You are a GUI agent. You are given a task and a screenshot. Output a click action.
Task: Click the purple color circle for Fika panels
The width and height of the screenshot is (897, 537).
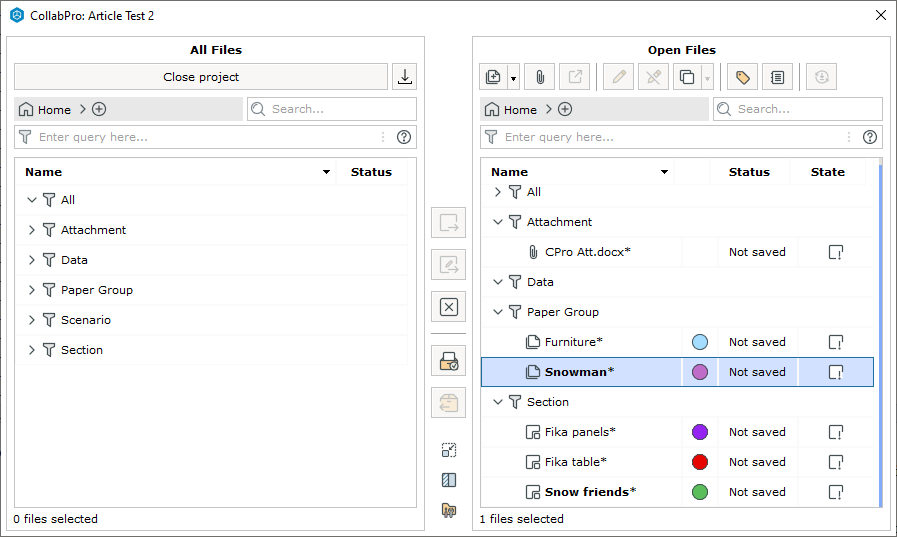click(x=700, y=432)
